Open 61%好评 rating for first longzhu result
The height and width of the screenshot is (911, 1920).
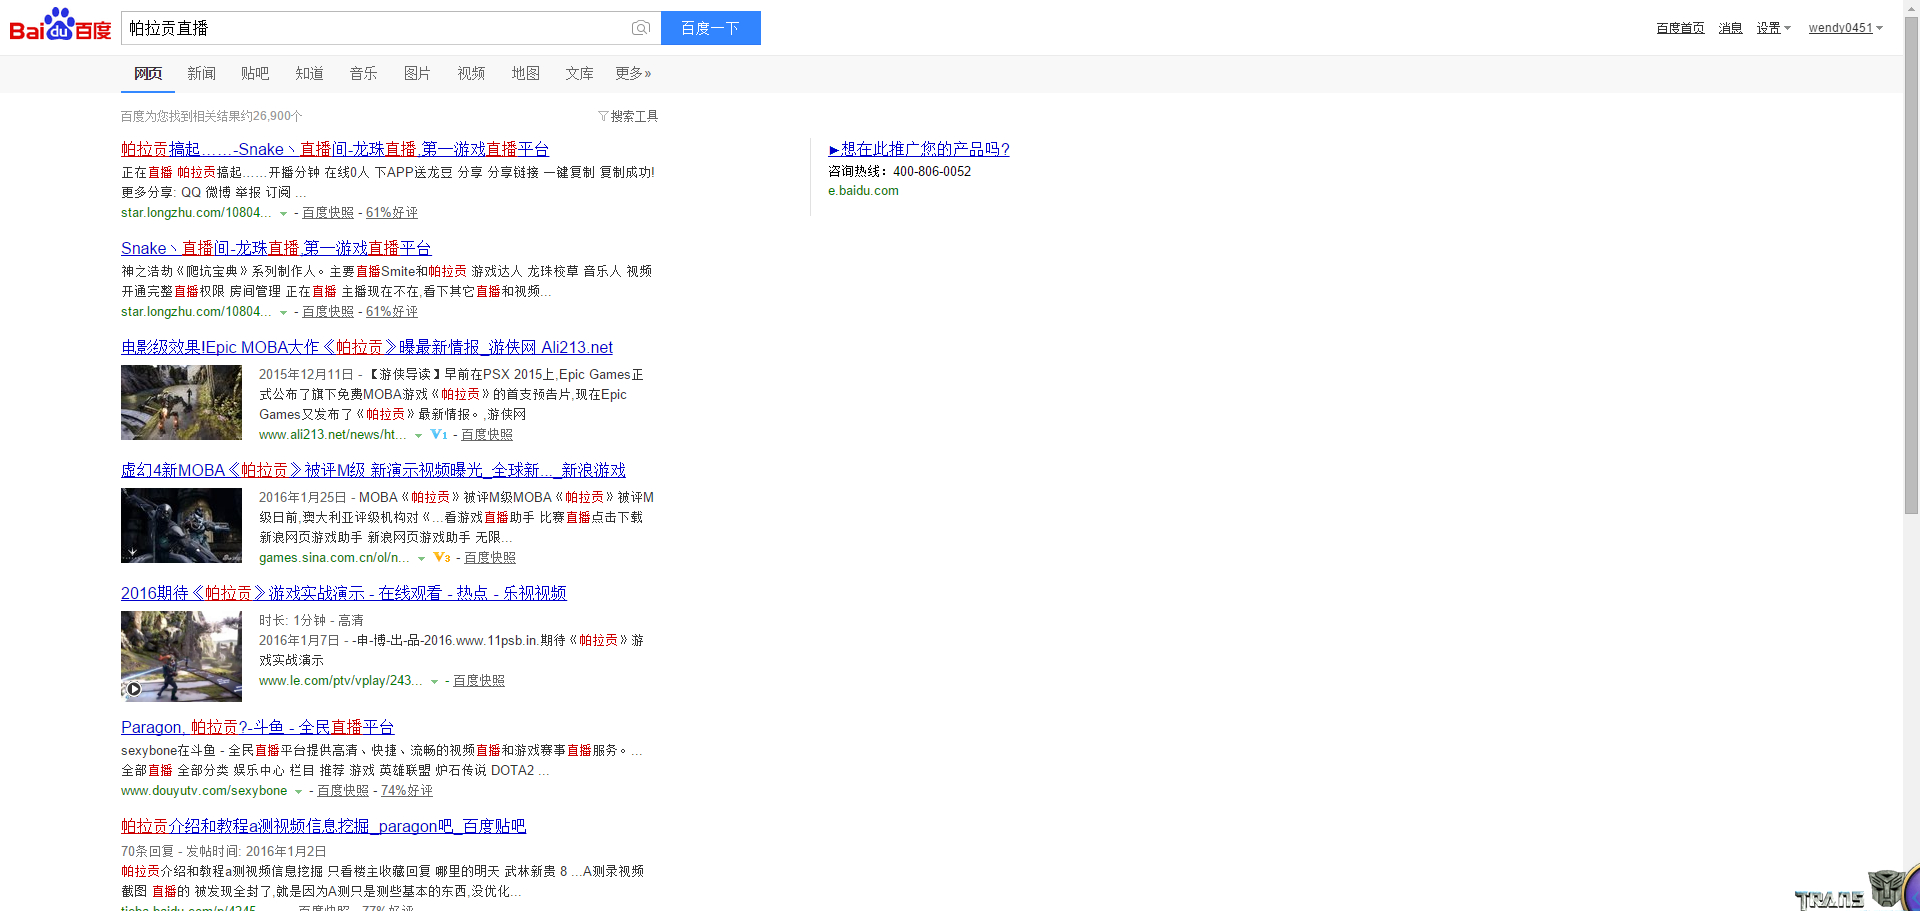click(392, 213)
